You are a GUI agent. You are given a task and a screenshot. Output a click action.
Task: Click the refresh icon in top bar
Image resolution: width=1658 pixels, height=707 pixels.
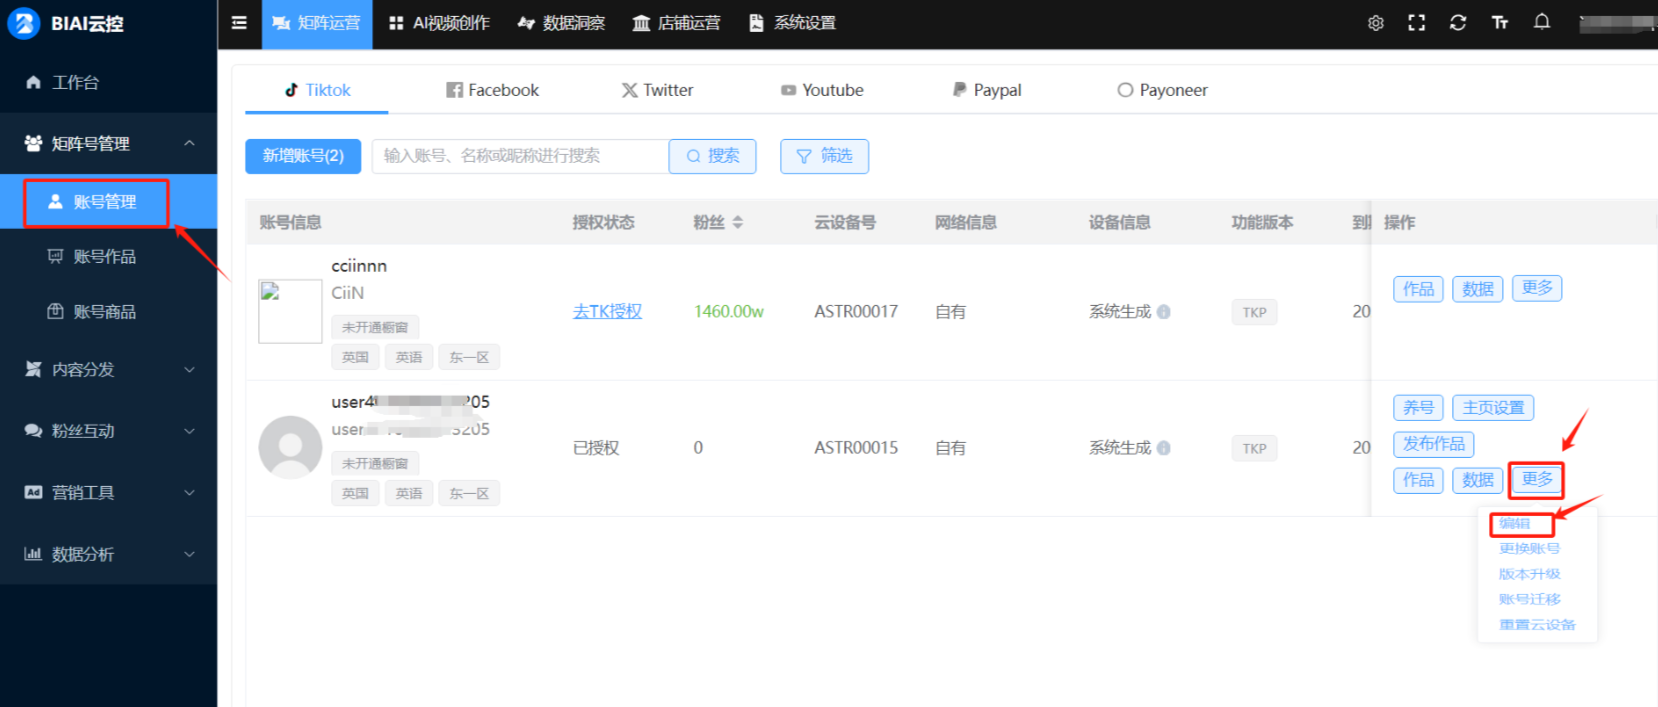(x=1458, y=23)
